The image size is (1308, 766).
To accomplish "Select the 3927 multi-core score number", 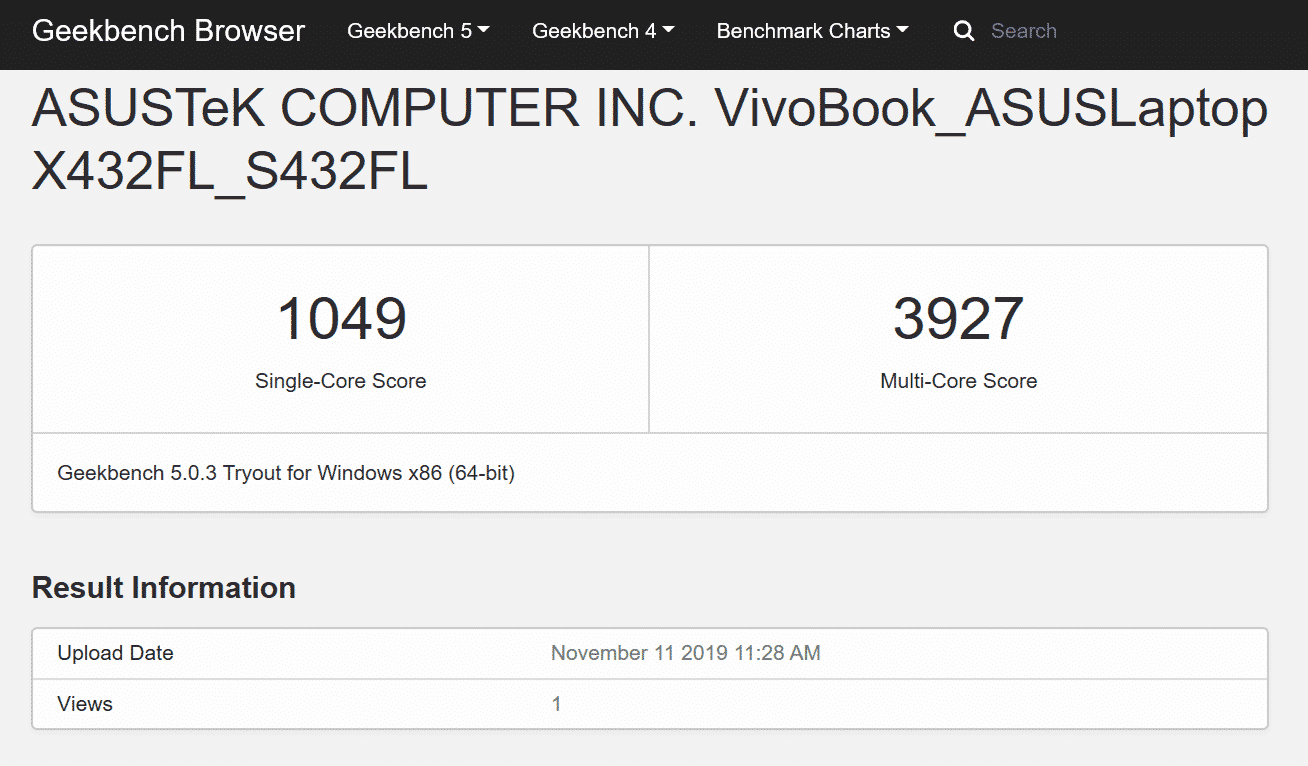I will tap(958, 319).
